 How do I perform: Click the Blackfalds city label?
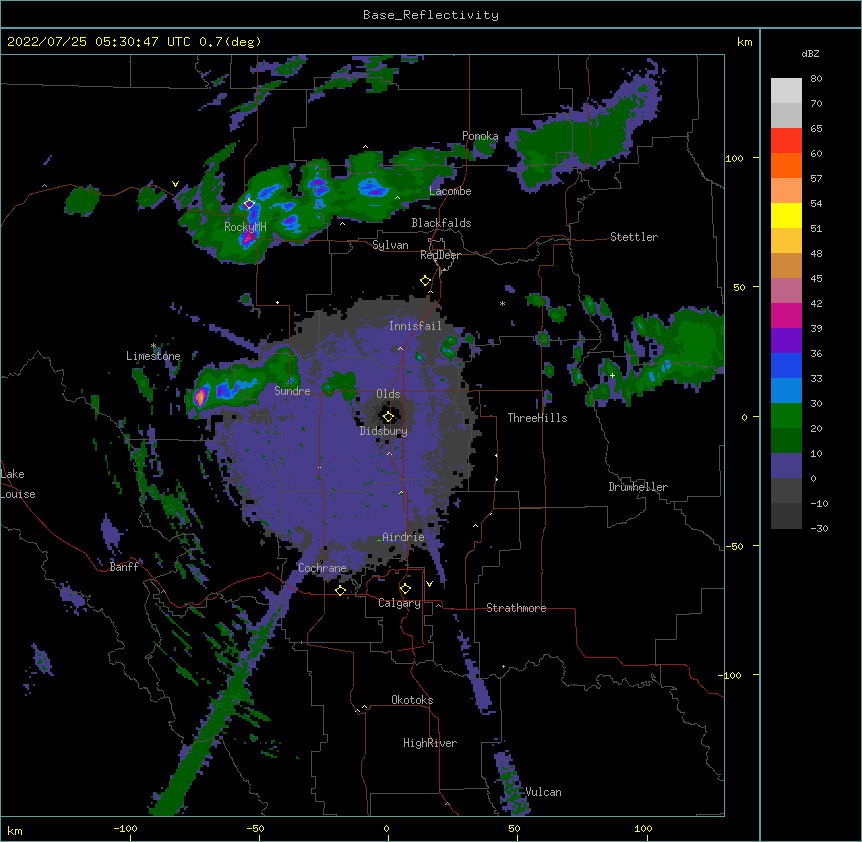tap(441, 223)
